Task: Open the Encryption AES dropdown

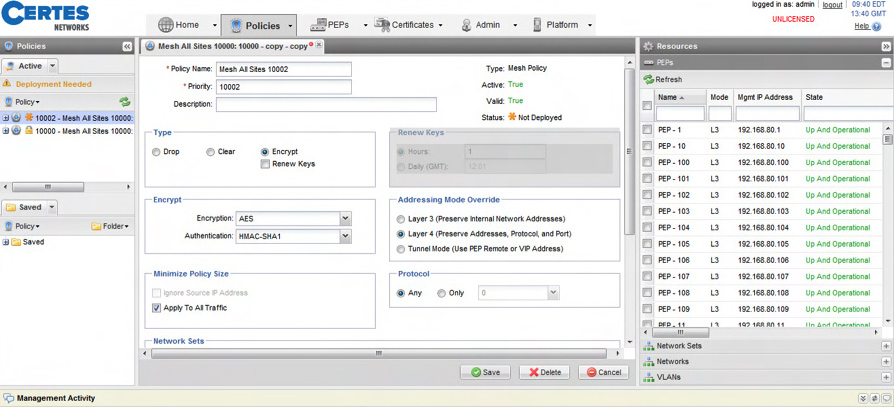Action: click(x=345, y=218)
